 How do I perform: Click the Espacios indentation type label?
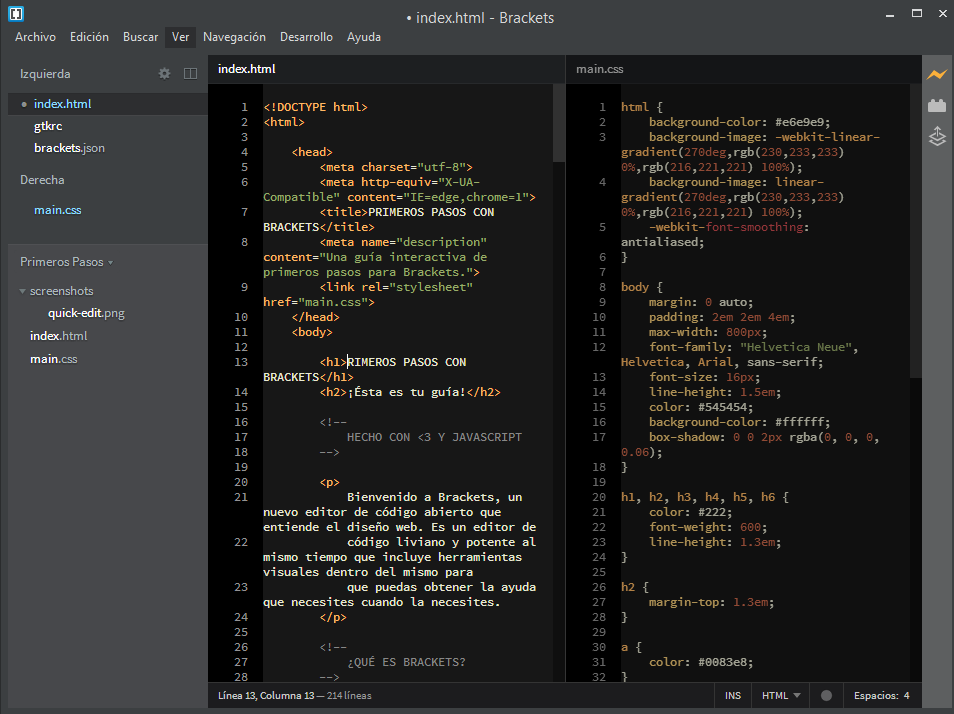pyautogui.click(x=876, y=695)
